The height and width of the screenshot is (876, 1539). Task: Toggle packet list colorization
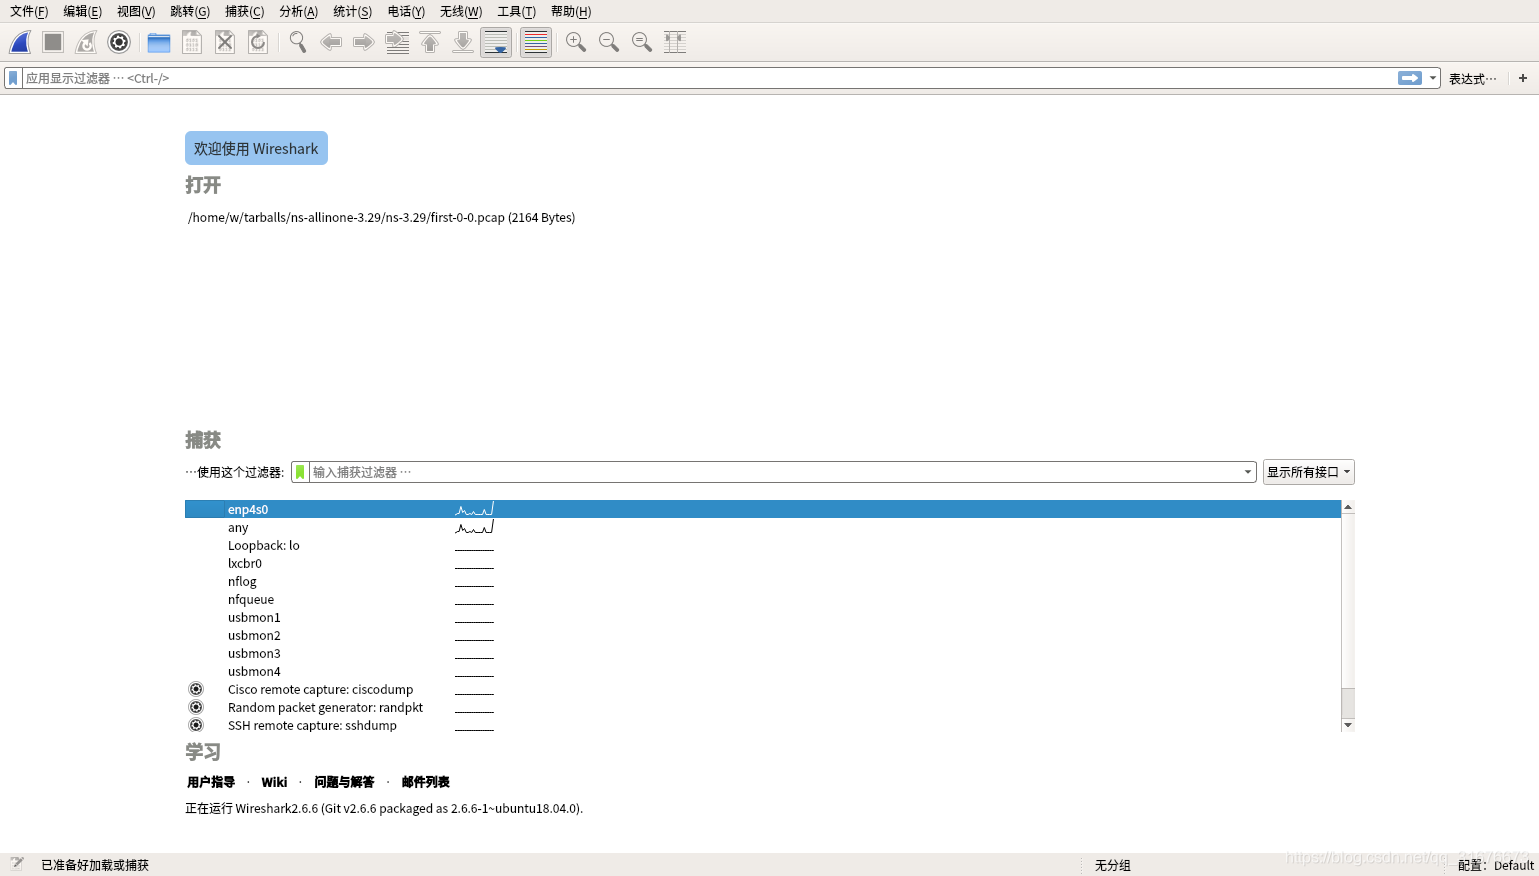pyautogui.click(x=536, y=42)
